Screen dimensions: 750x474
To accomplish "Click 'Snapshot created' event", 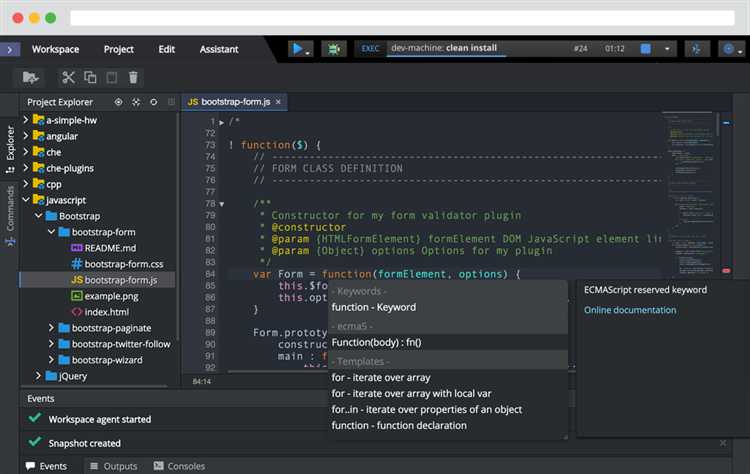I will [84, 443].
